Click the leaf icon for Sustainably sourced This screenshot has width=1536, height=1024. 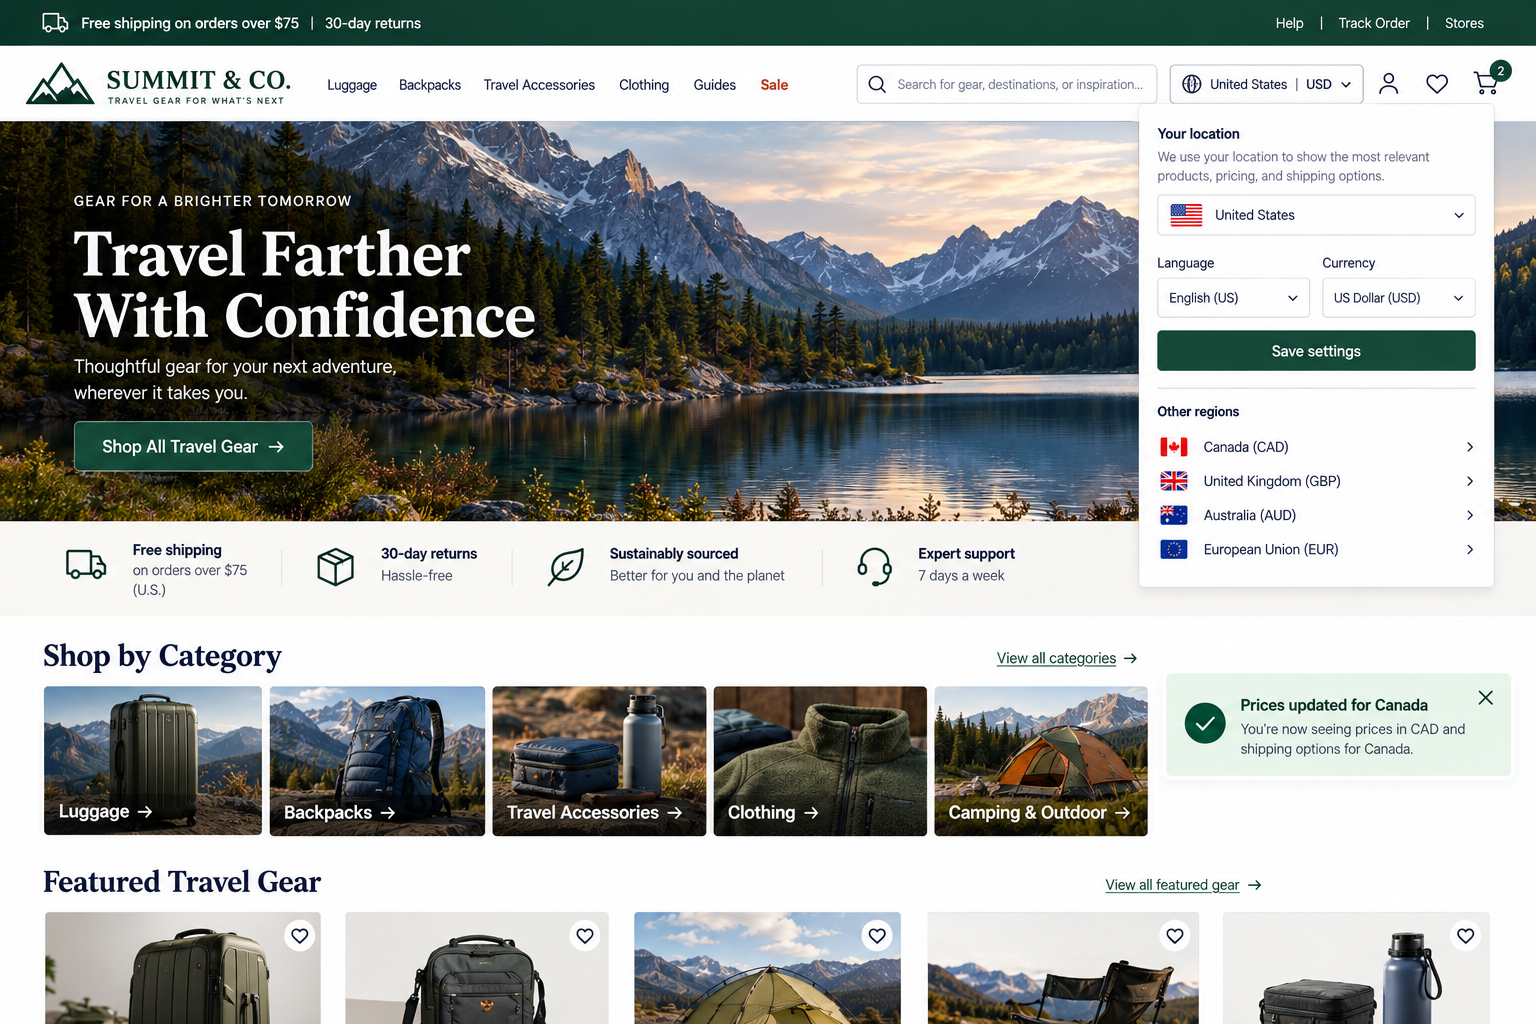point(566,567)
